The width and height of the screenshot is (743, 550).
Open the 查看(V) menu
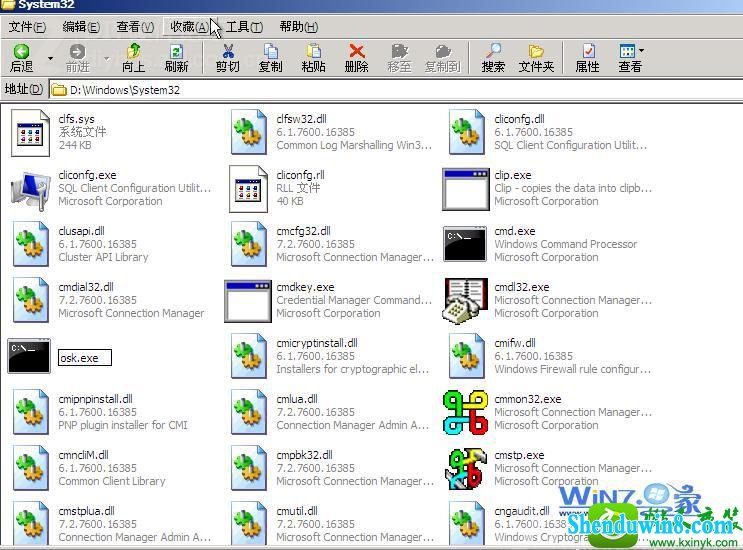click(x=135, y=27)
